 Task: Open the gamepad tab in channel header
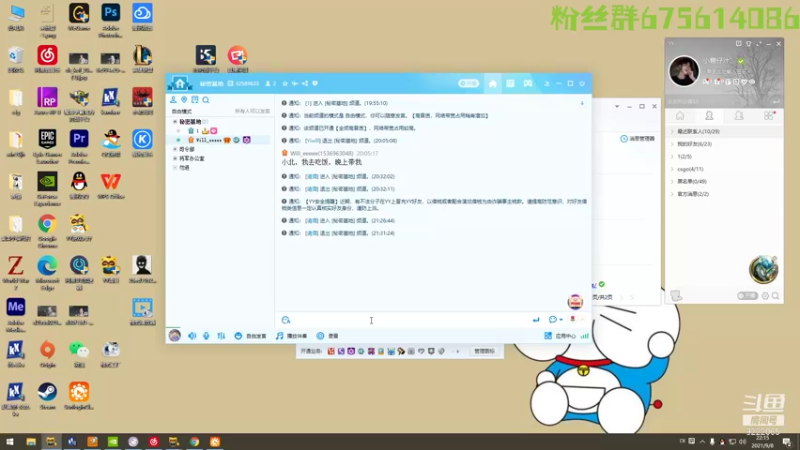point(528,83)
